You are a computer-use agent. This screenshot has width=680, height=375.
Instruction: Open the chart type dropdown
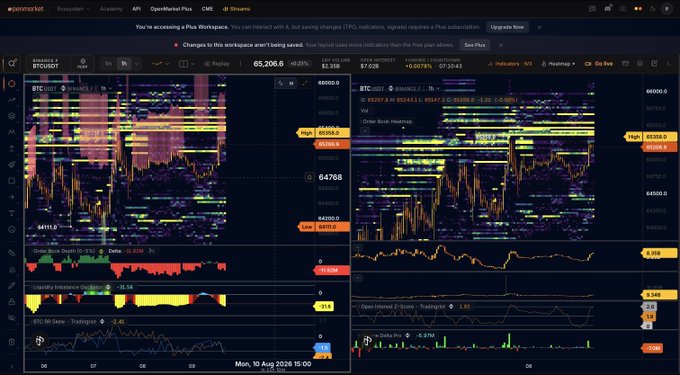(x=160, y=64)
